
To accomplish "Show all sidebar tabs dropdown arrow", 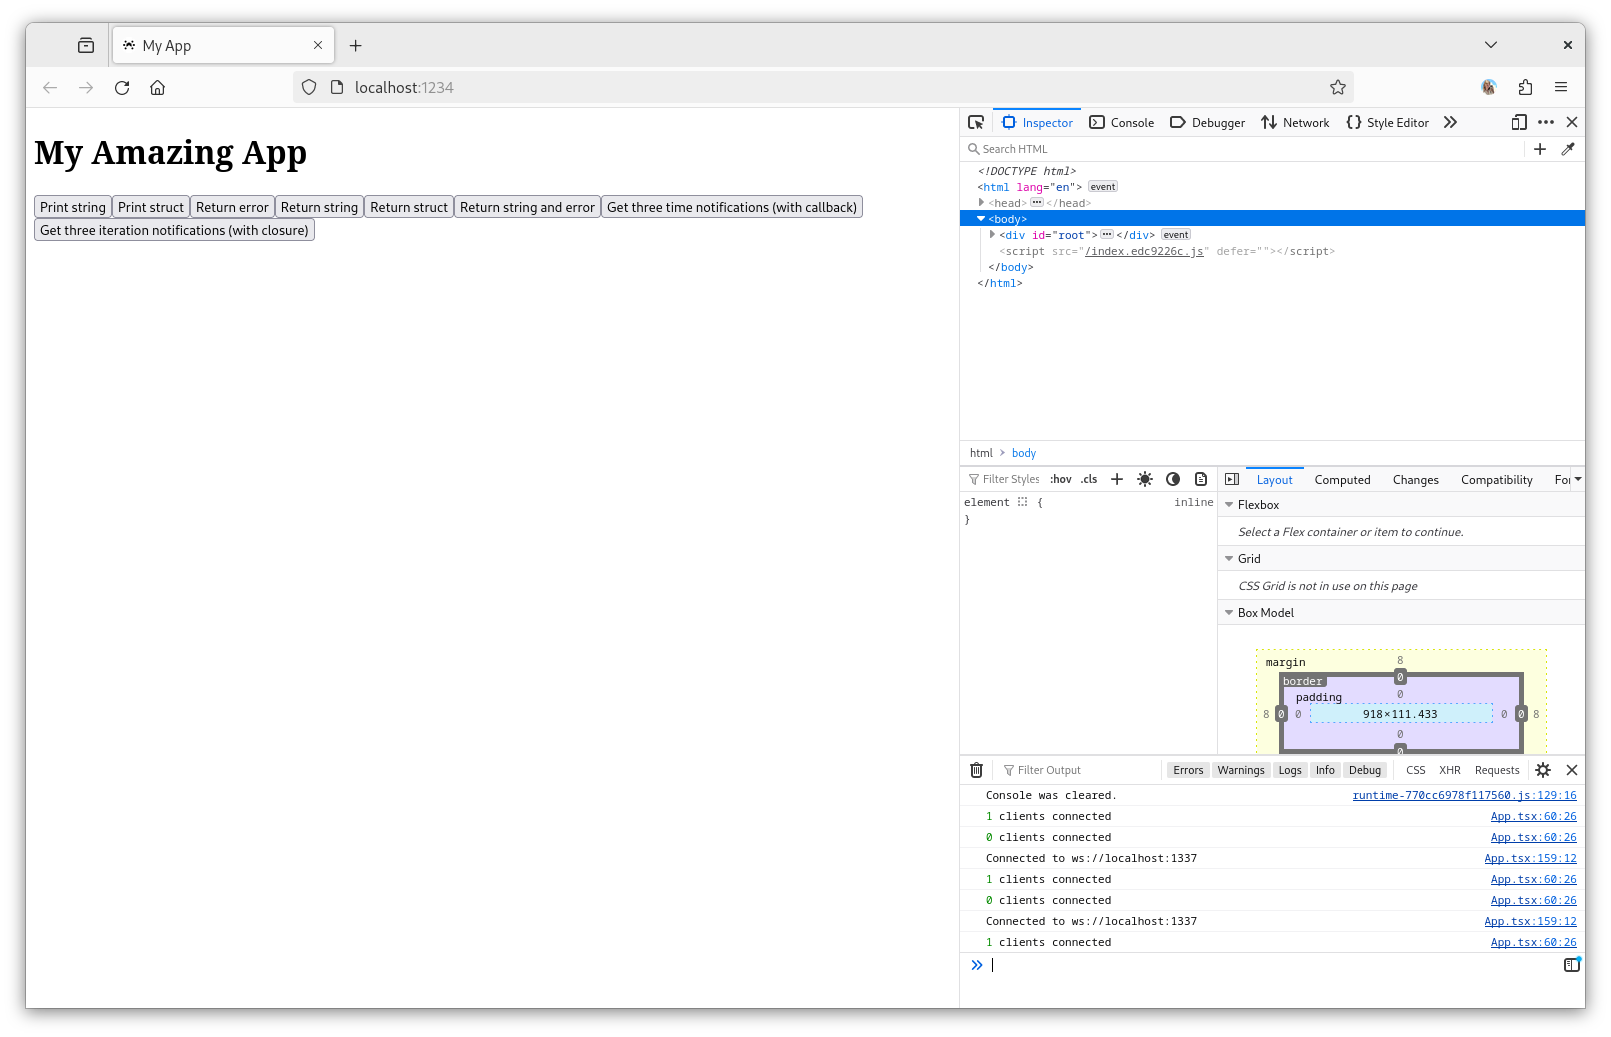I will [1578, 479].
